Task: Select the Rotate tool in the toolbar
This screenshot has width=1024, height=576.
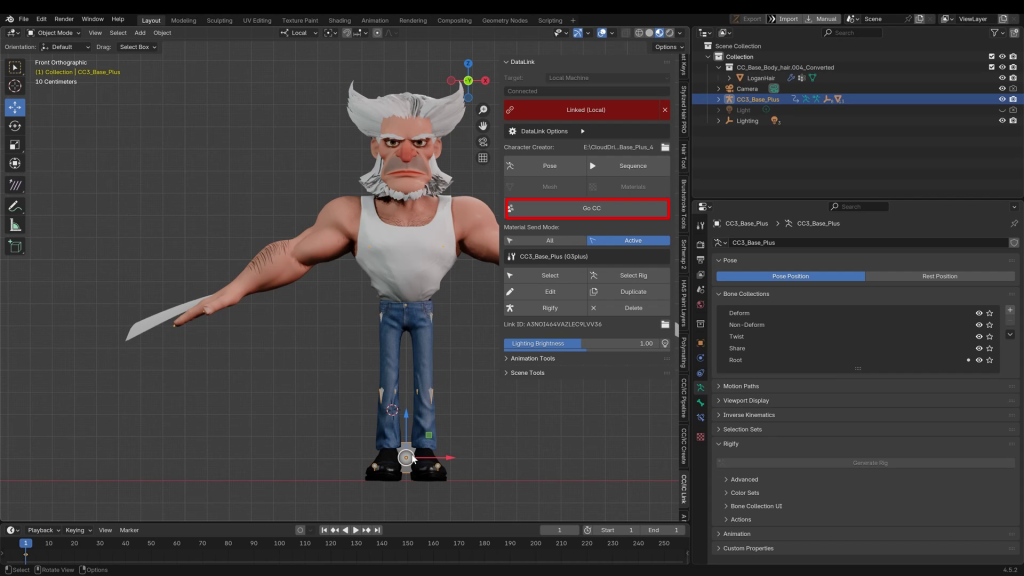Action: tap(15, 126)
